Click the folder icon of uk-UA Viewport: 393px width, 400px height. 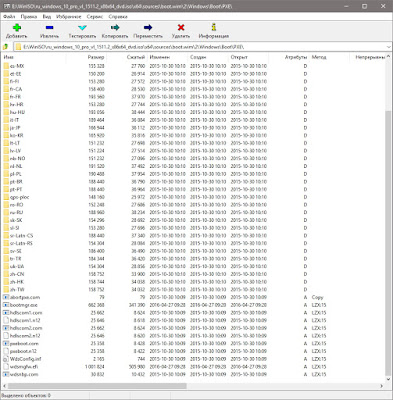(6, 266)
